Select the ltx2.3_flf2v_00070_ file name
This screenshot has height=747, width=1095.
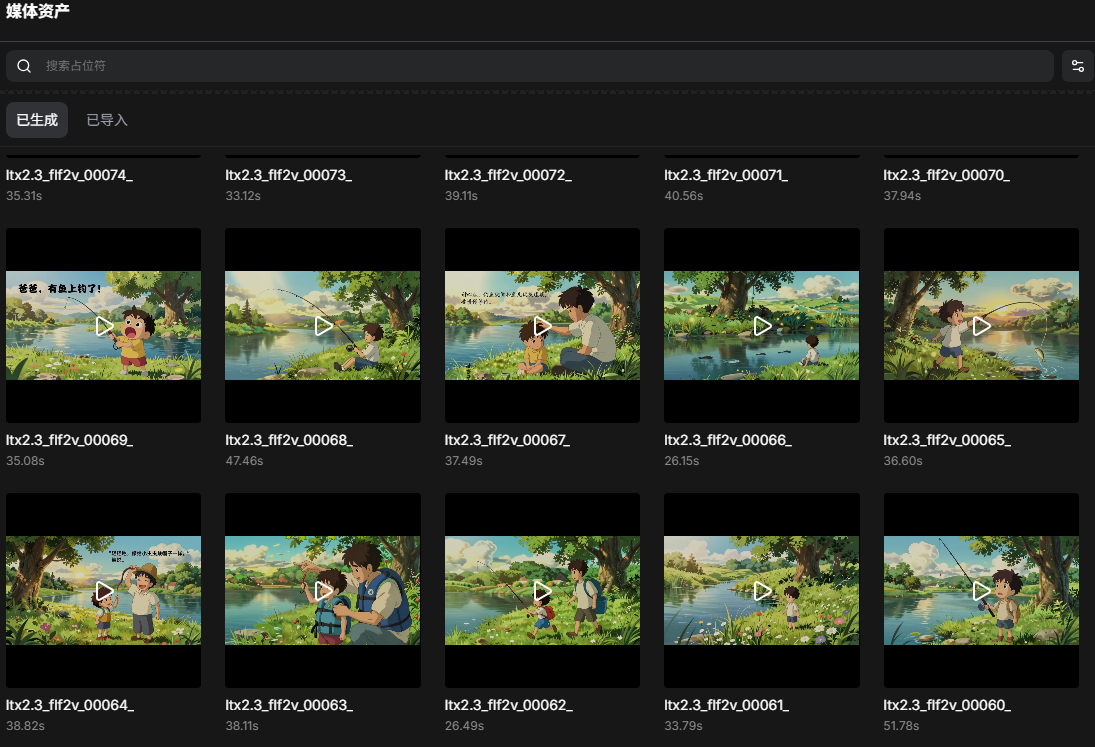tap(947, 175)
